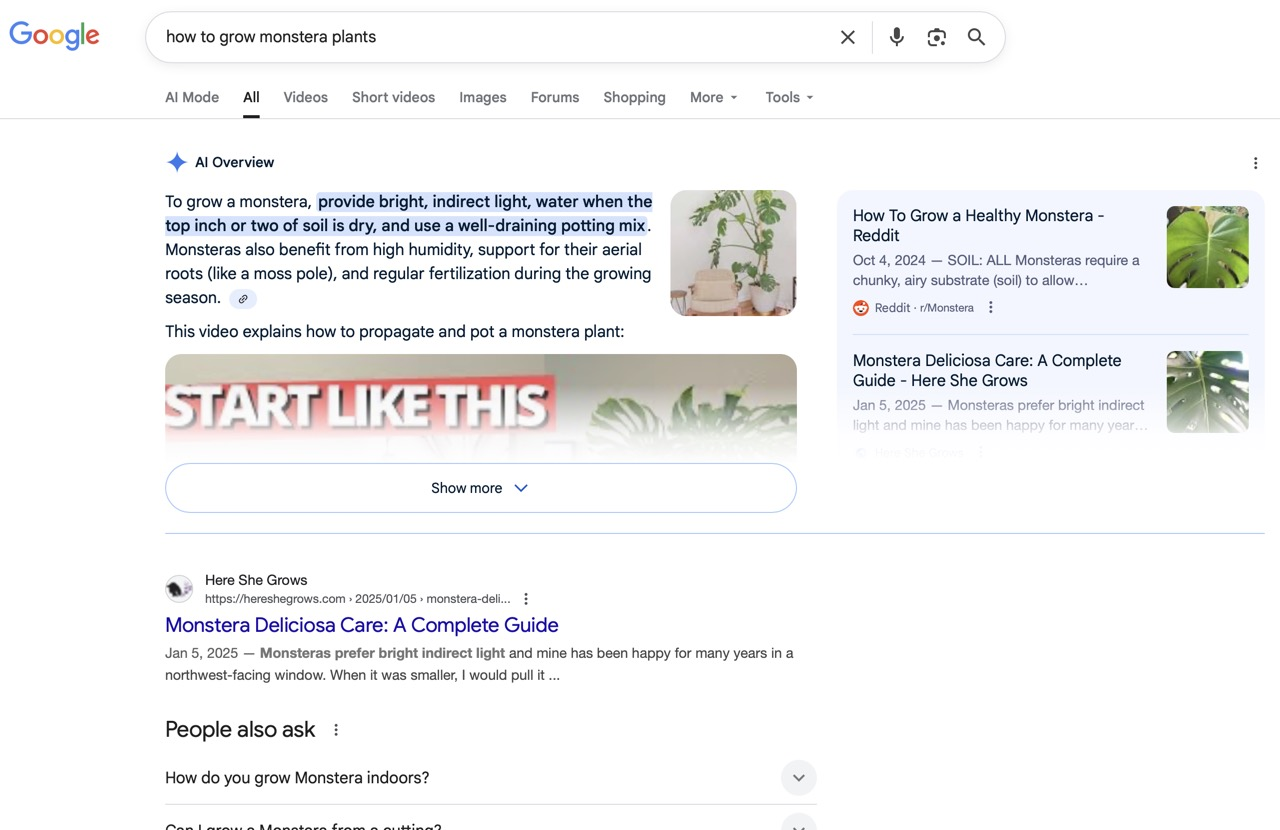The width and height of the screenshot is (1280, 830).
Task: Open AI Overview three-dot options menu
Action: point(1255,163)
